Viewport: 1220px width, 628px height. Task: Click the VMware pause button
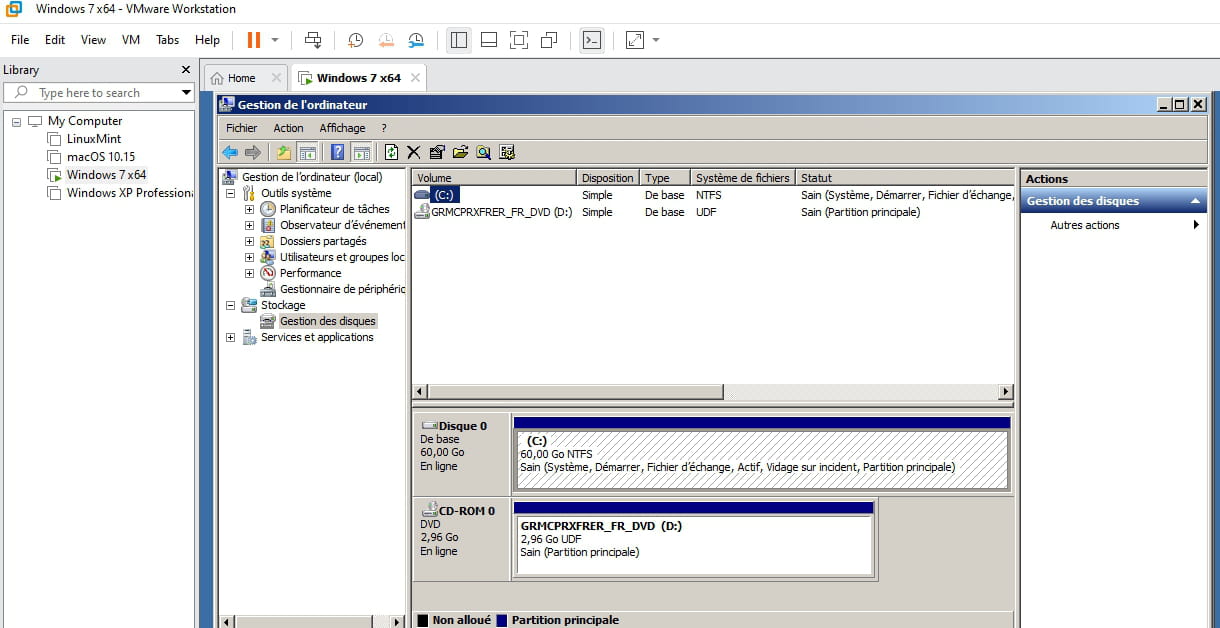tap(254, 40)
